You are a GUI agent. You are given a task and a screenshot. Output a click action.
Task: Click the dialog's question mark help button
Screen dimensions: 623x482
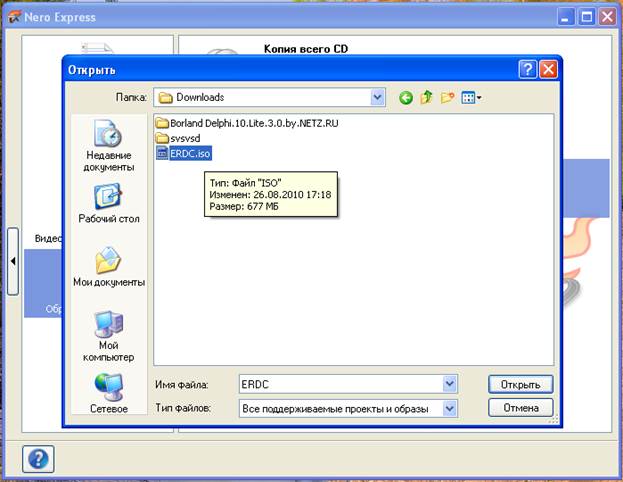pos(528,70)
